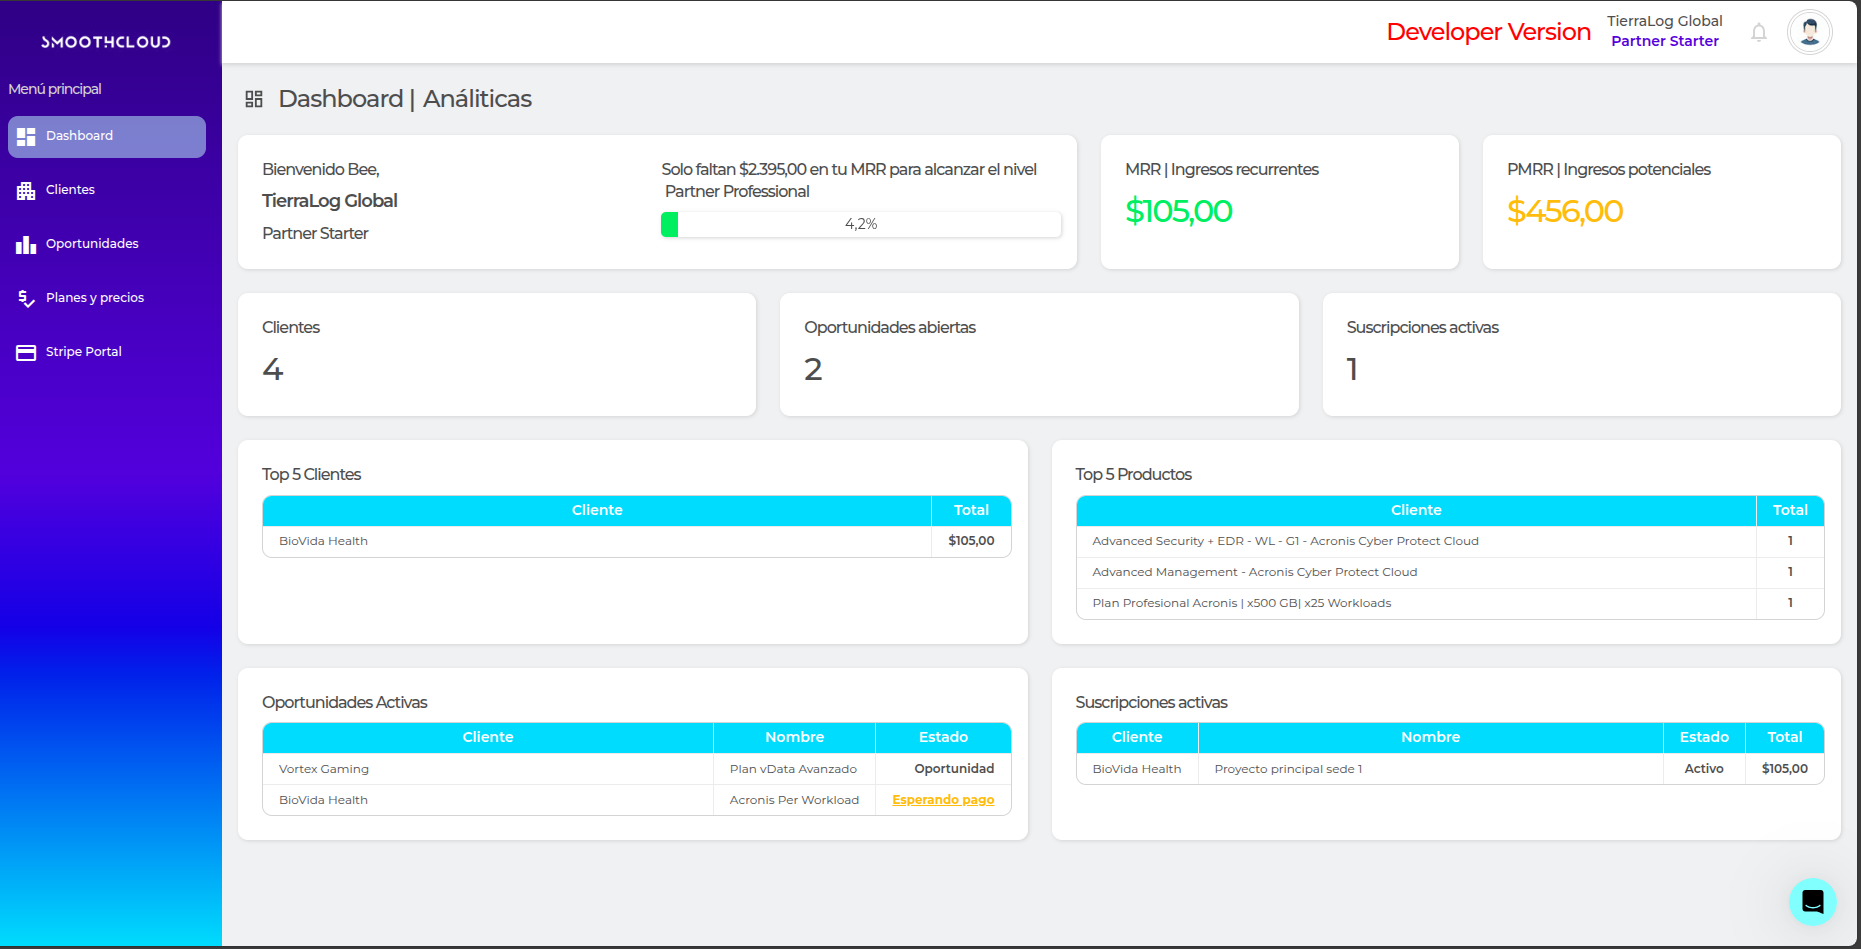Click the Dashboard grid icon in sidebar

[x=26, y=136]
